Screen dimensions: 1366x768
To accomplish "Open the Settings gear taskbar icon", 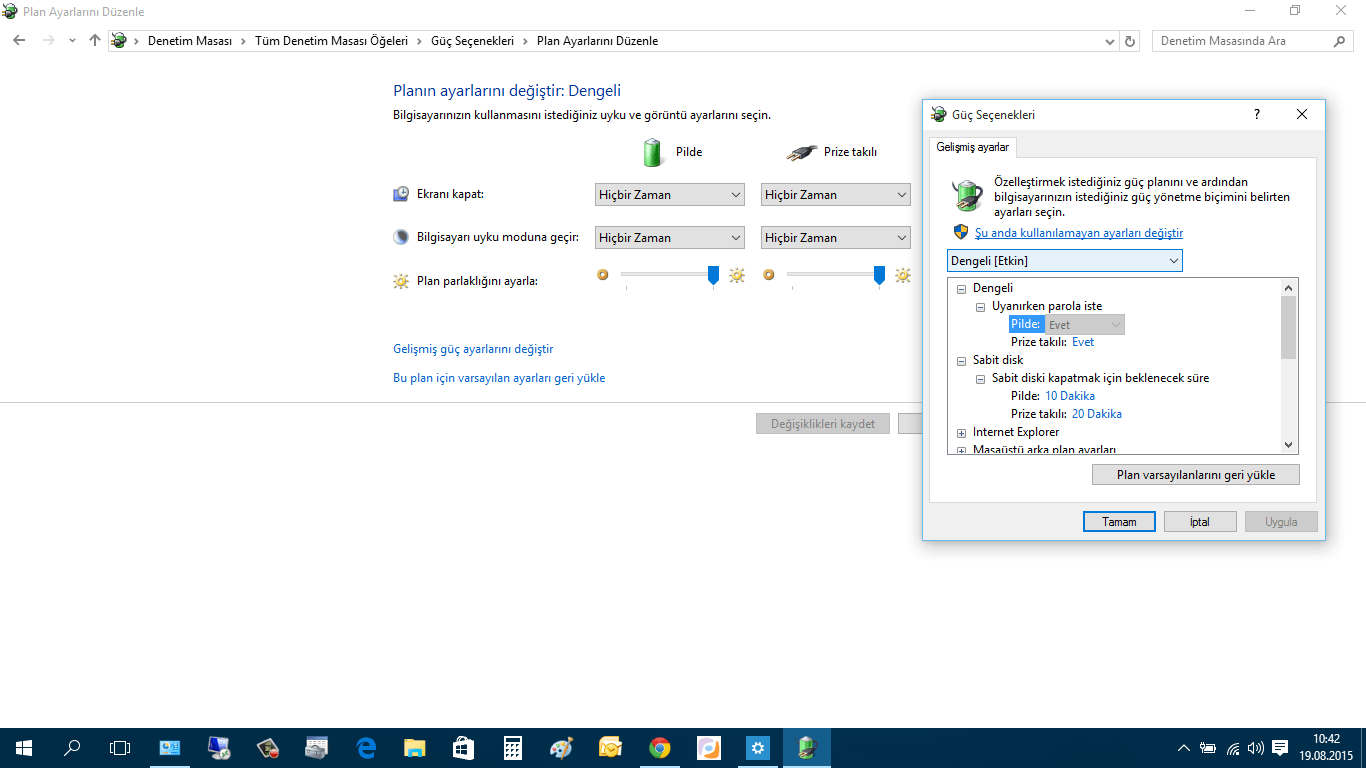I will [x=758, y=747].
